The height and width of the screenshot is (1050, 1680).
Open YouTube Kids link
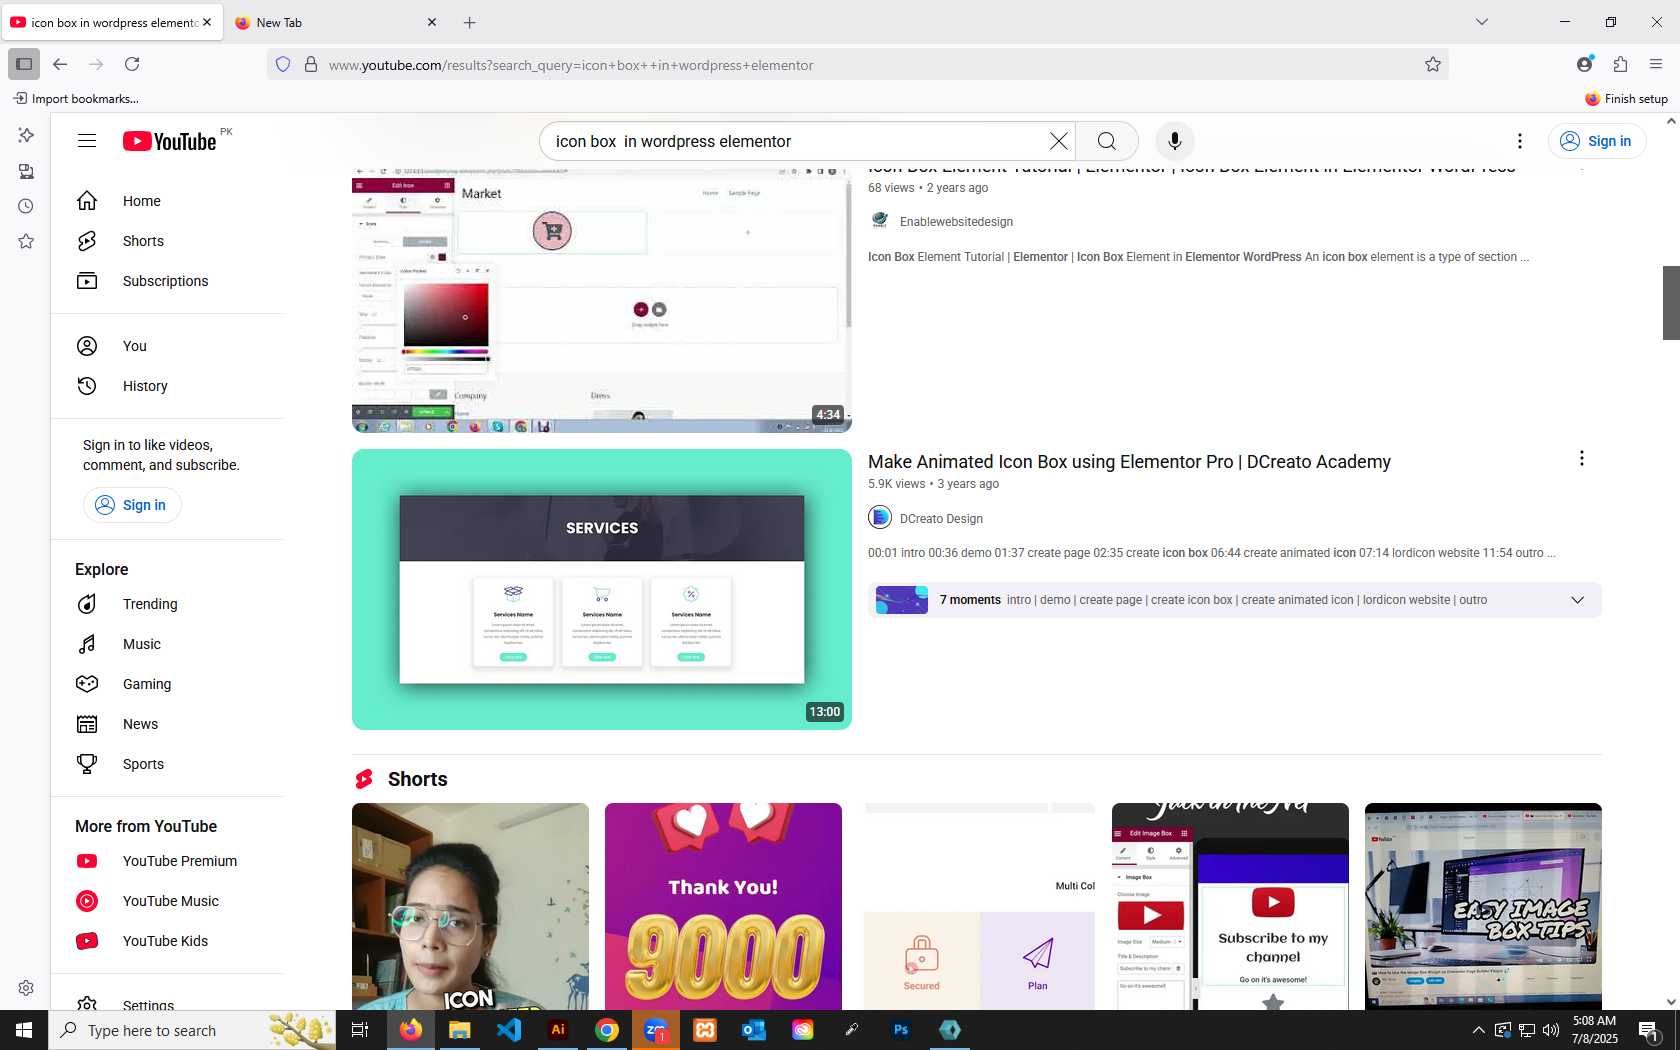[166, 941]
